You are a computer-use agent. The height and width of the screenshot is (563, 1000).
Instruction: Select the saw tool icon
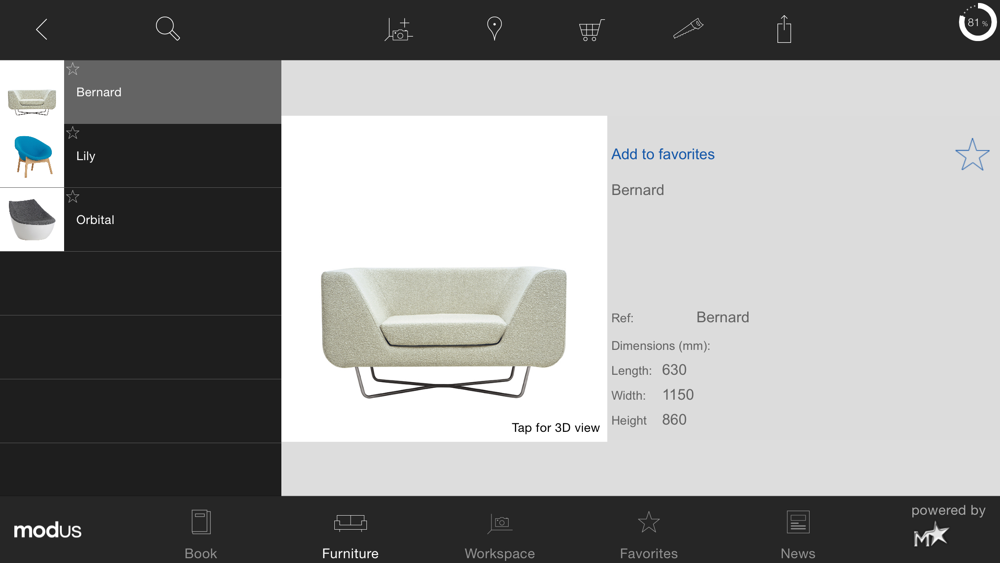pyautogui.click(x=688, y=29)
